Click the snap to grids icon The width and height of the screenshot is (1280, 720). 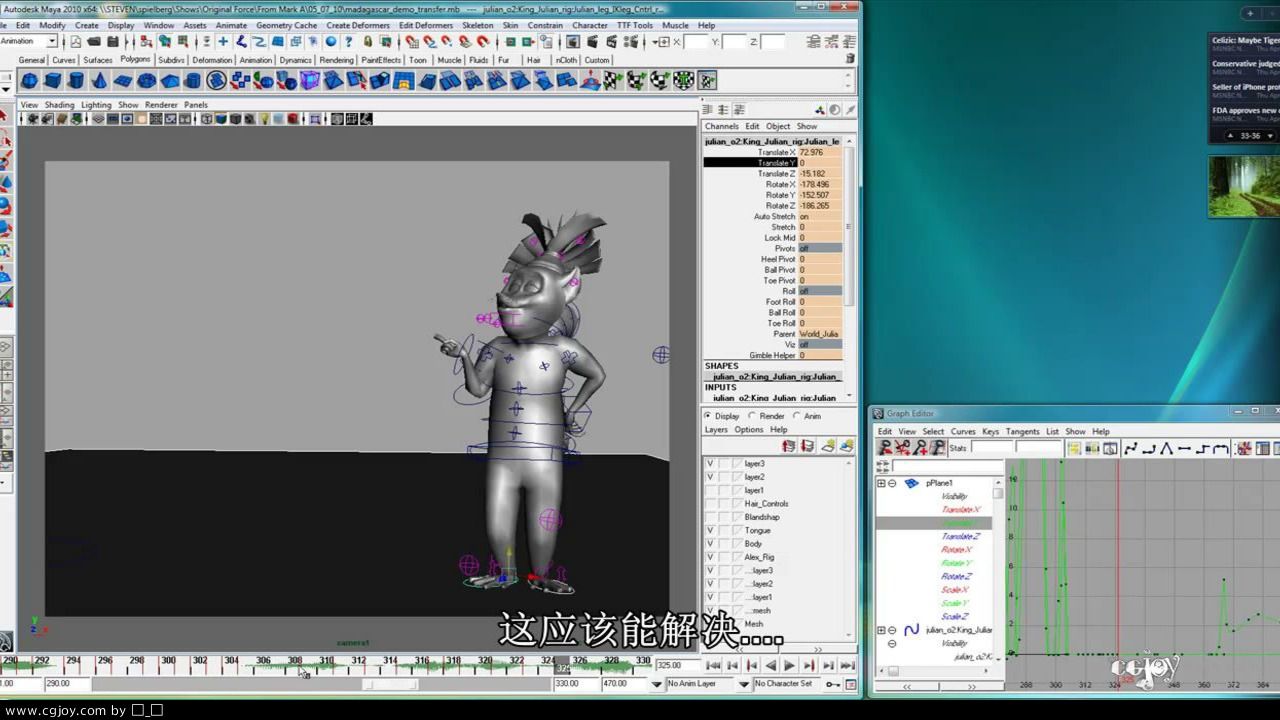coord(411,42)
